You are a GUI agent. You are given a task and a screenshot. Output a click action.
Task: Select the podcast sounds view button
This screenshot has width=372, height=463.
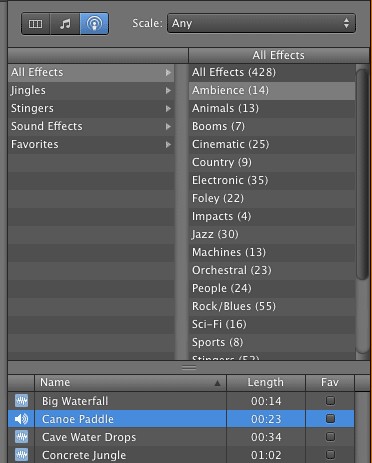[94, 24]
